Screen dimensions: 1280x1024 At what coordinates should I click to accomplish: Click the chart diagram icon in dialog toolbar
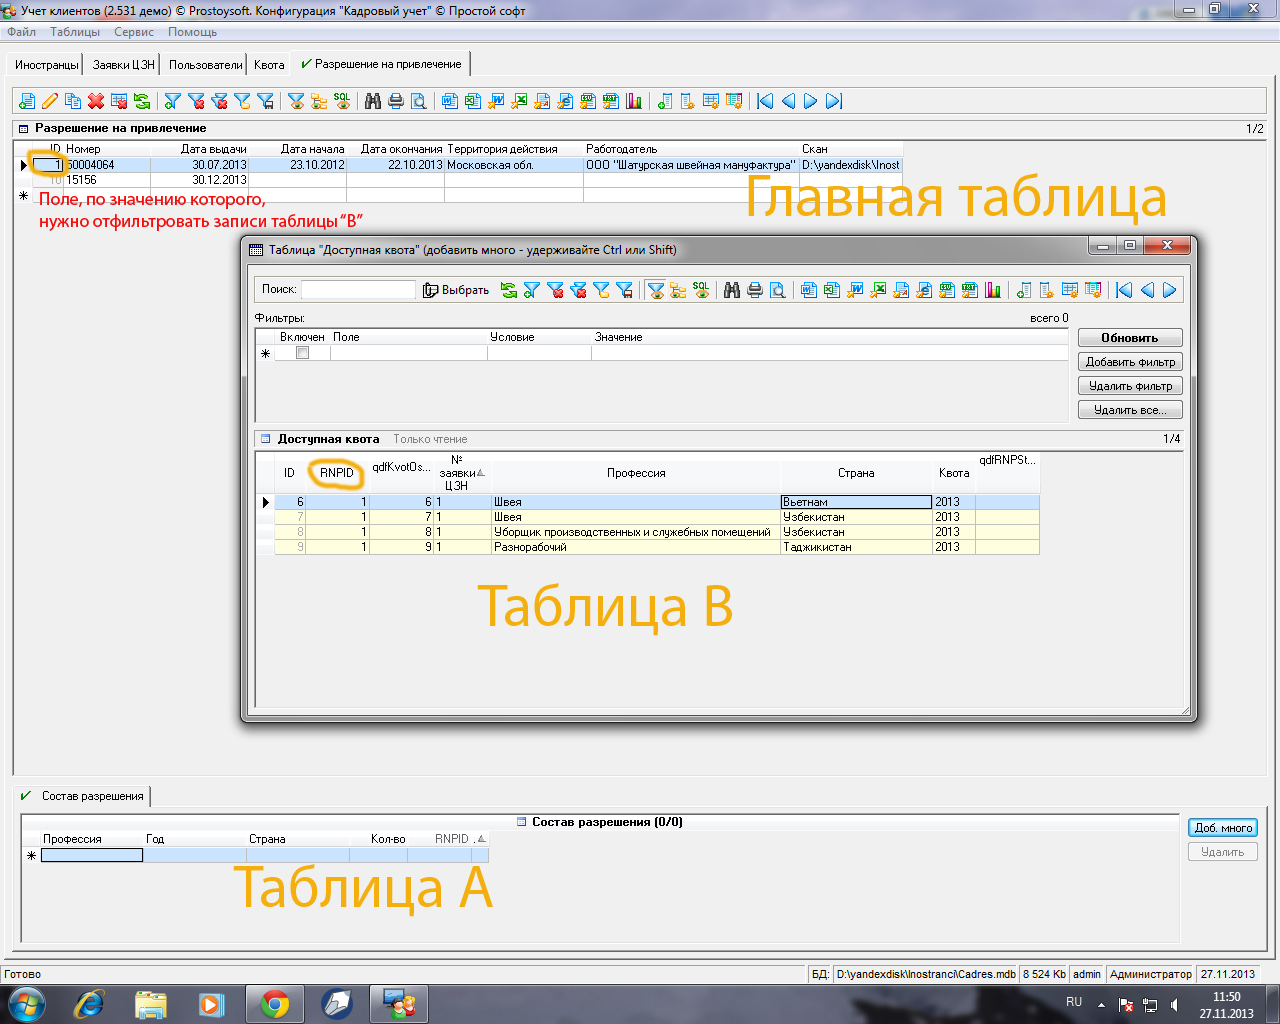coord(993,290)
